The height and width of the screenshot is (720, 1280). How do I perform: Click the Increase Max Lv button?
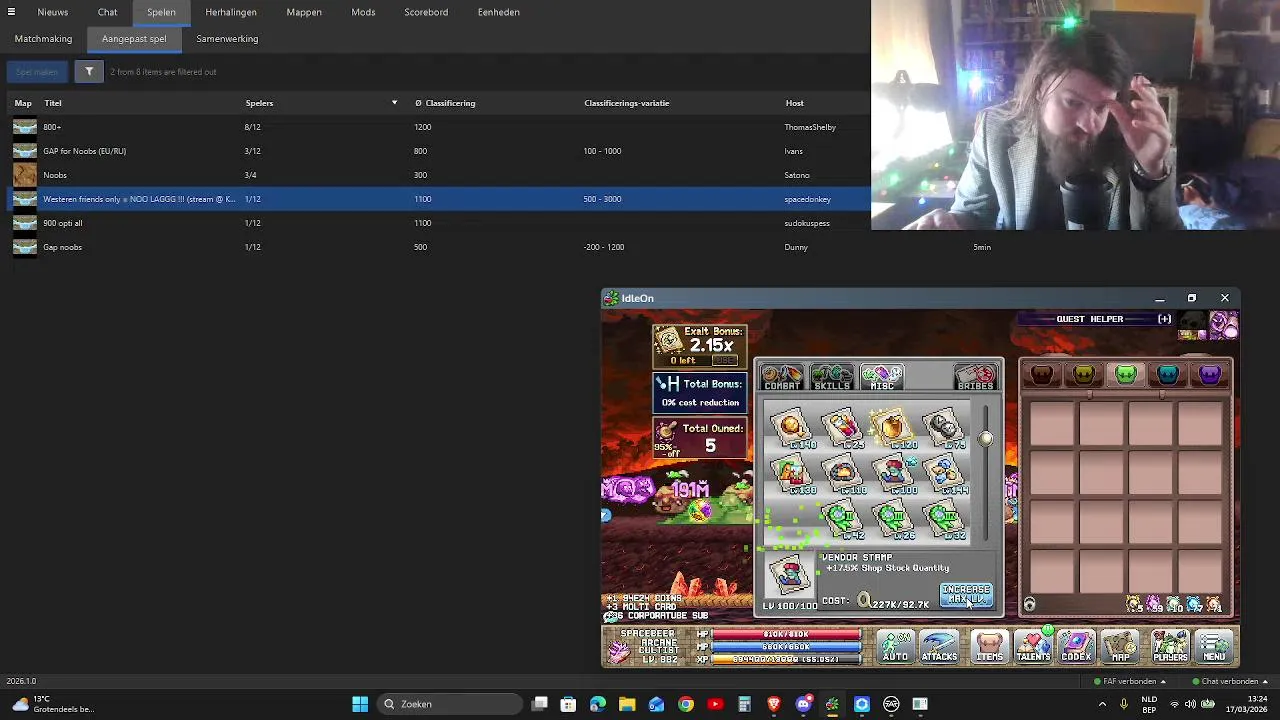[x=966, y=595]
